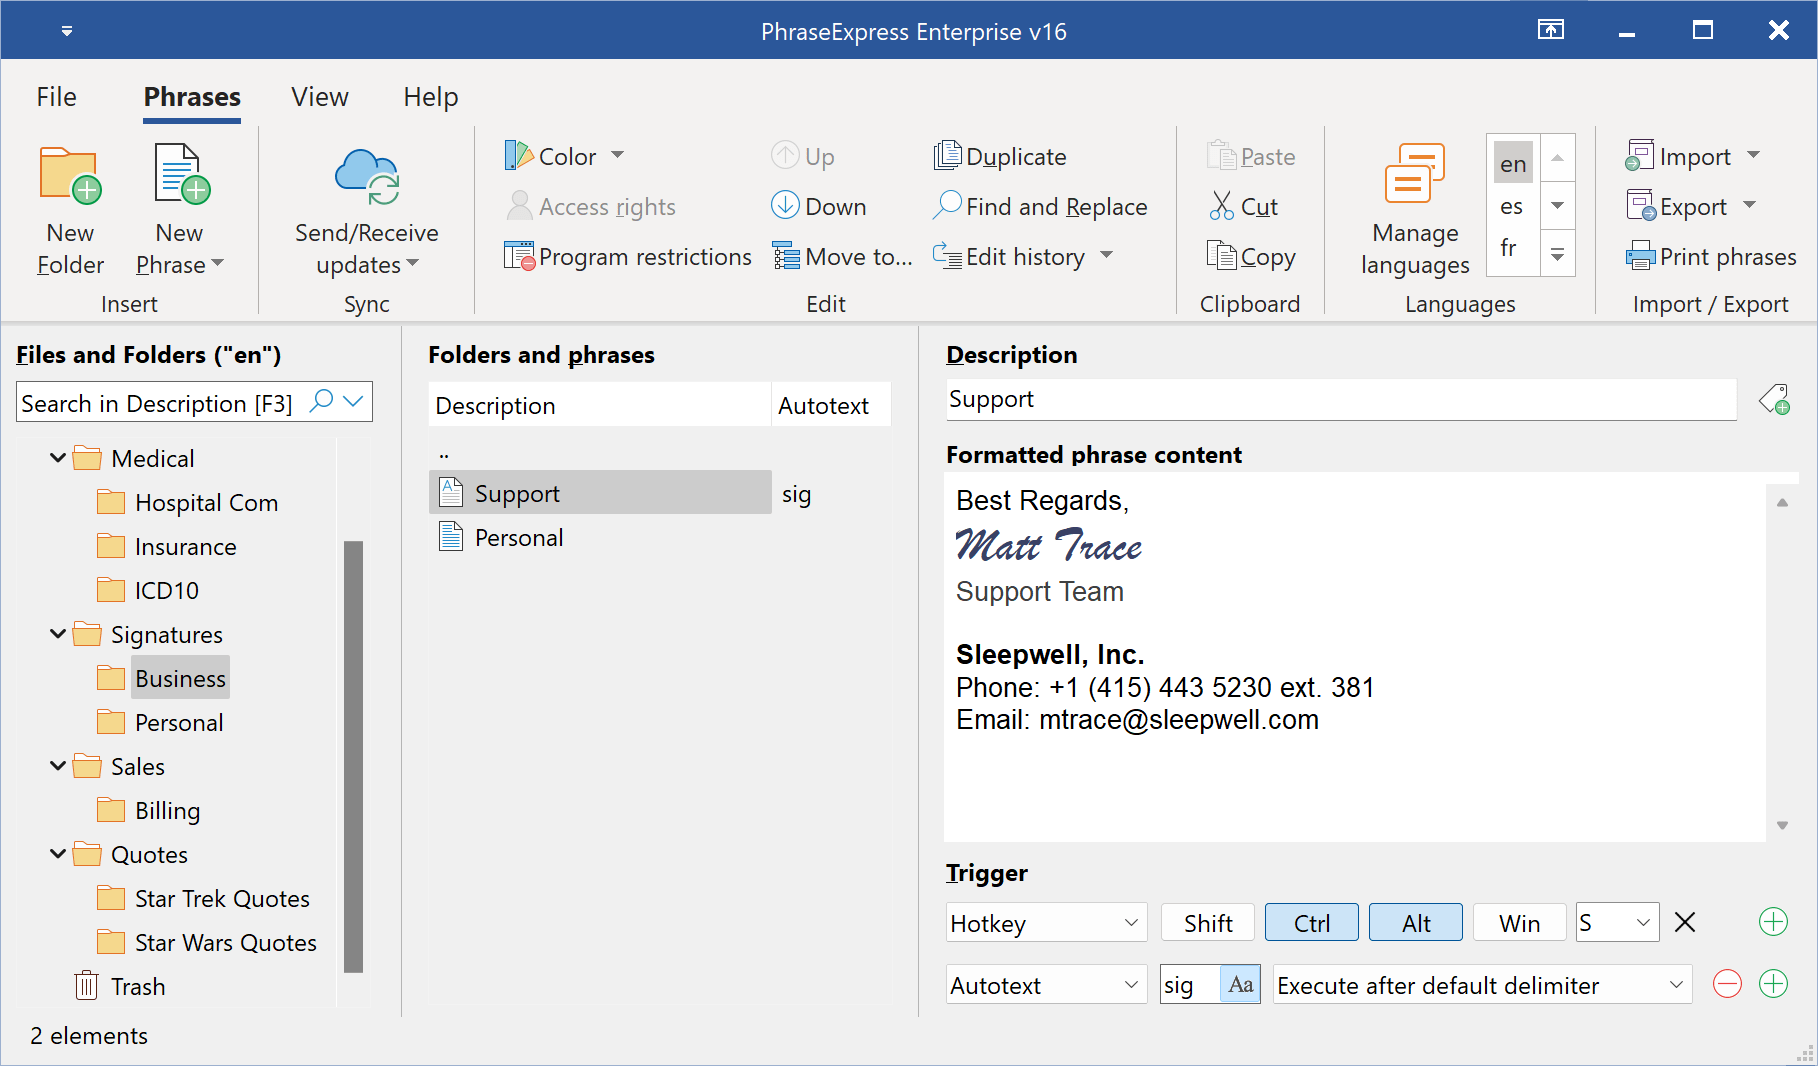
Task: Remove the Autotext trigger with minus icon
Action: tap(1727, 984)
